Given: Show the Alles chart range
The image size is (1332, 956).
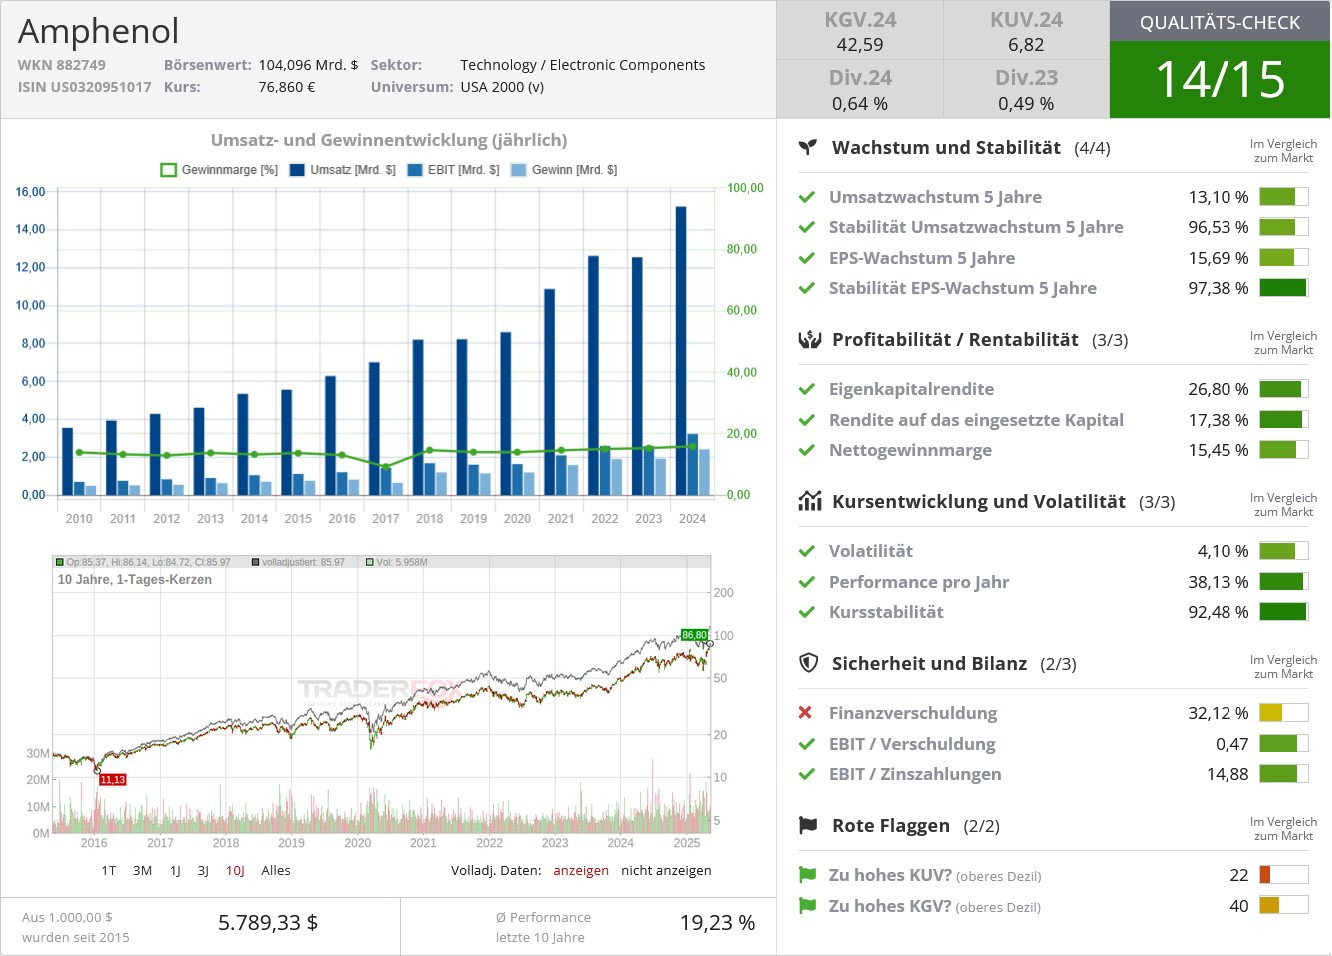Looking at the screenshot, I should 276,871.
